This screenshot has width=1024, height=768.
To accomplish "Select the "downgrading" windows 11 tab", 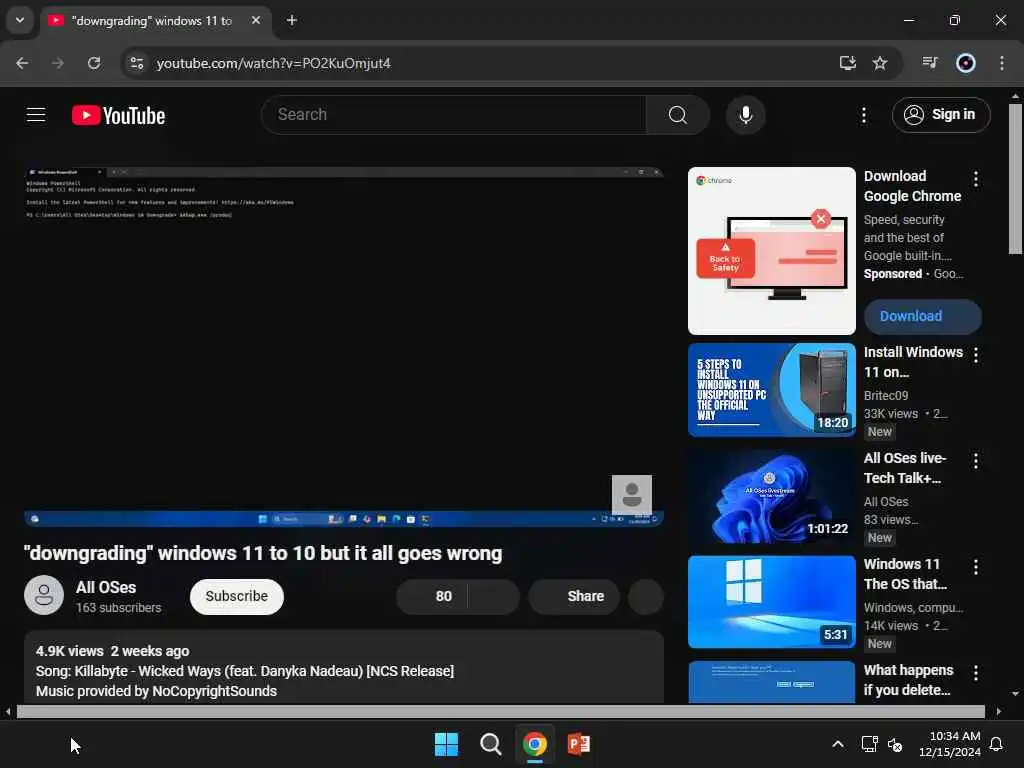I will (155, 21).
